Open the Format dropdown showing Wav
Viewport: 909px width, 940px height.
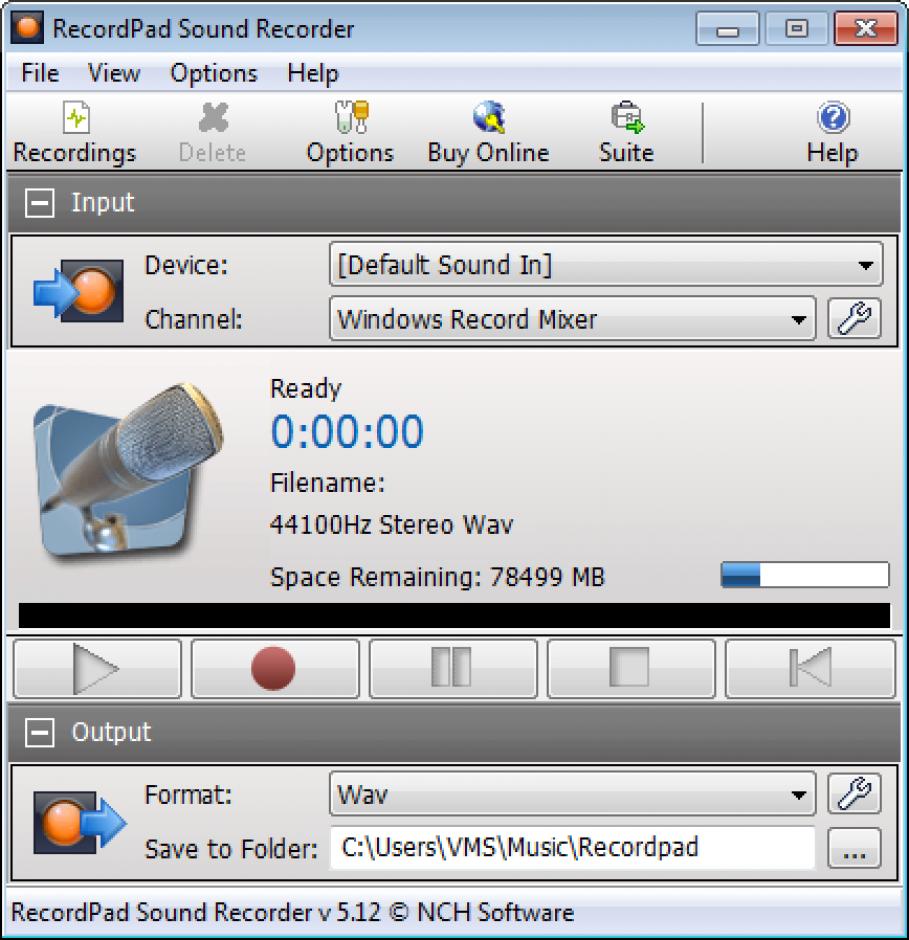[x=573, y=794]
